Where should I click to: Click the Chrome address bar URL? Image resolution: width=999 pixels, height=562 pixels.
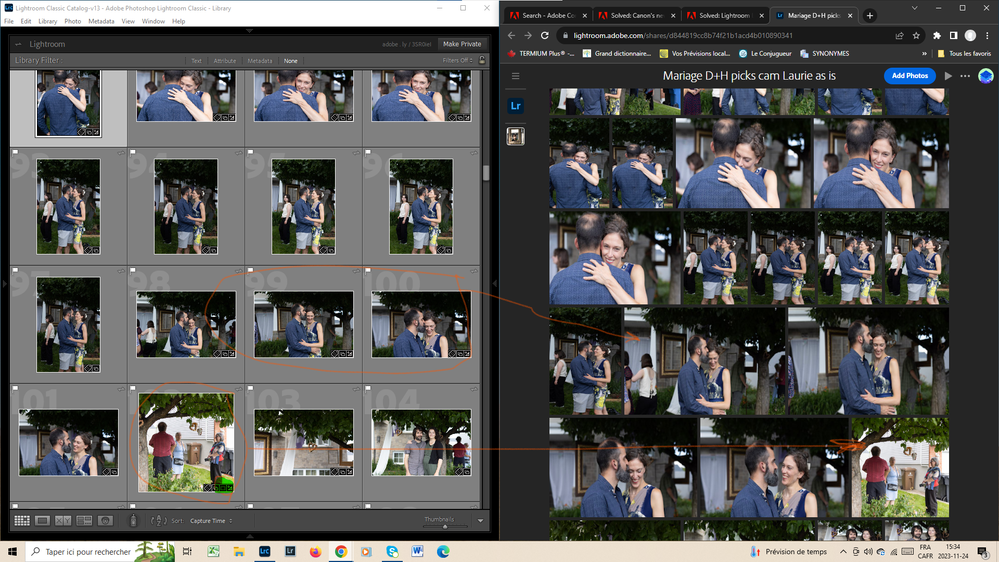coord(682,36)
